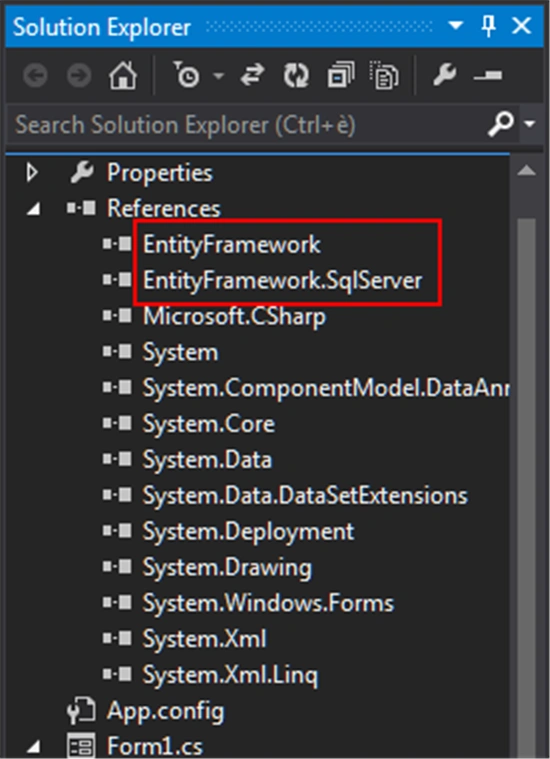Screen dimensions: 550x759
Task: Select the App.config file
Action: 165,711
